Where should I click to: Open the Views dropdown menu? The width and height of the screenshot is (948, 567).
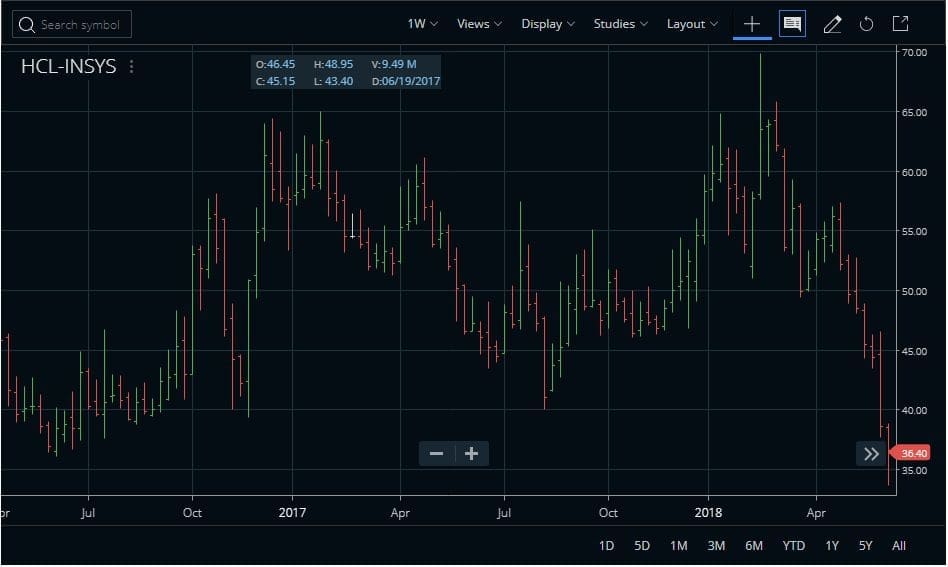(x=479, y=24)
